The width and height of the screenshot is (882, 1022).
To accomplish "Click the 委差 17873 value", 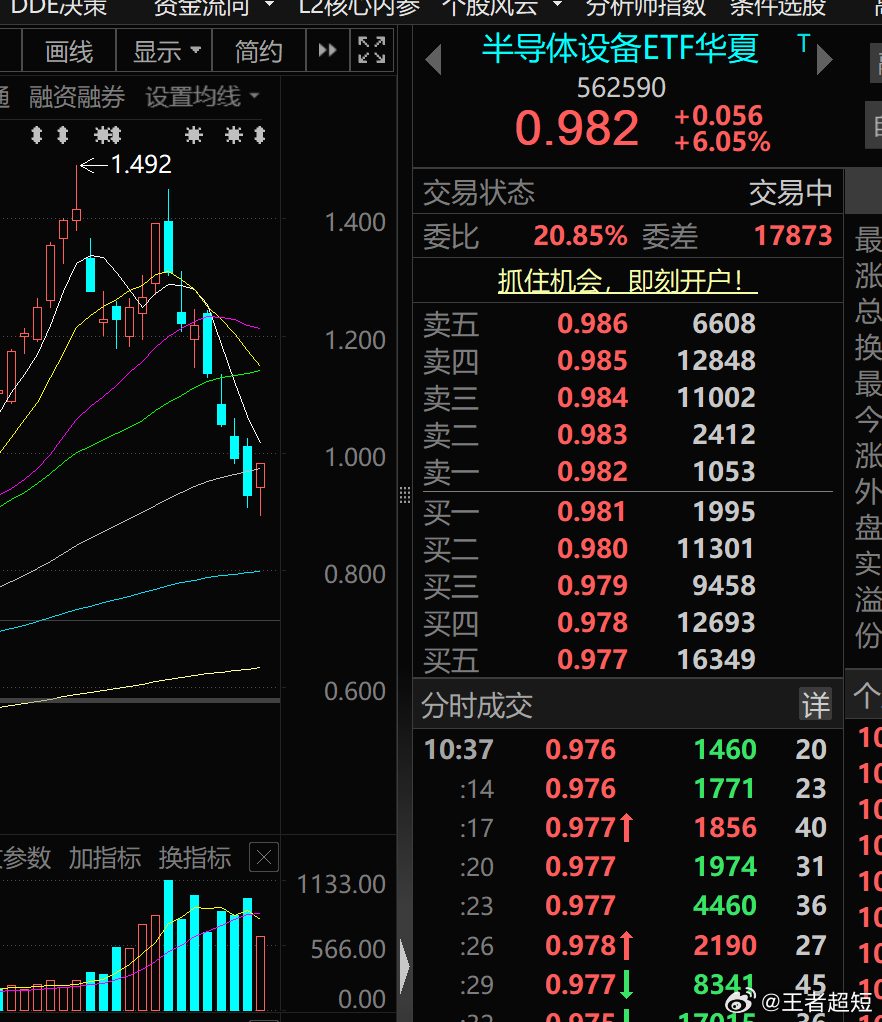I will [x=793, y=236].
